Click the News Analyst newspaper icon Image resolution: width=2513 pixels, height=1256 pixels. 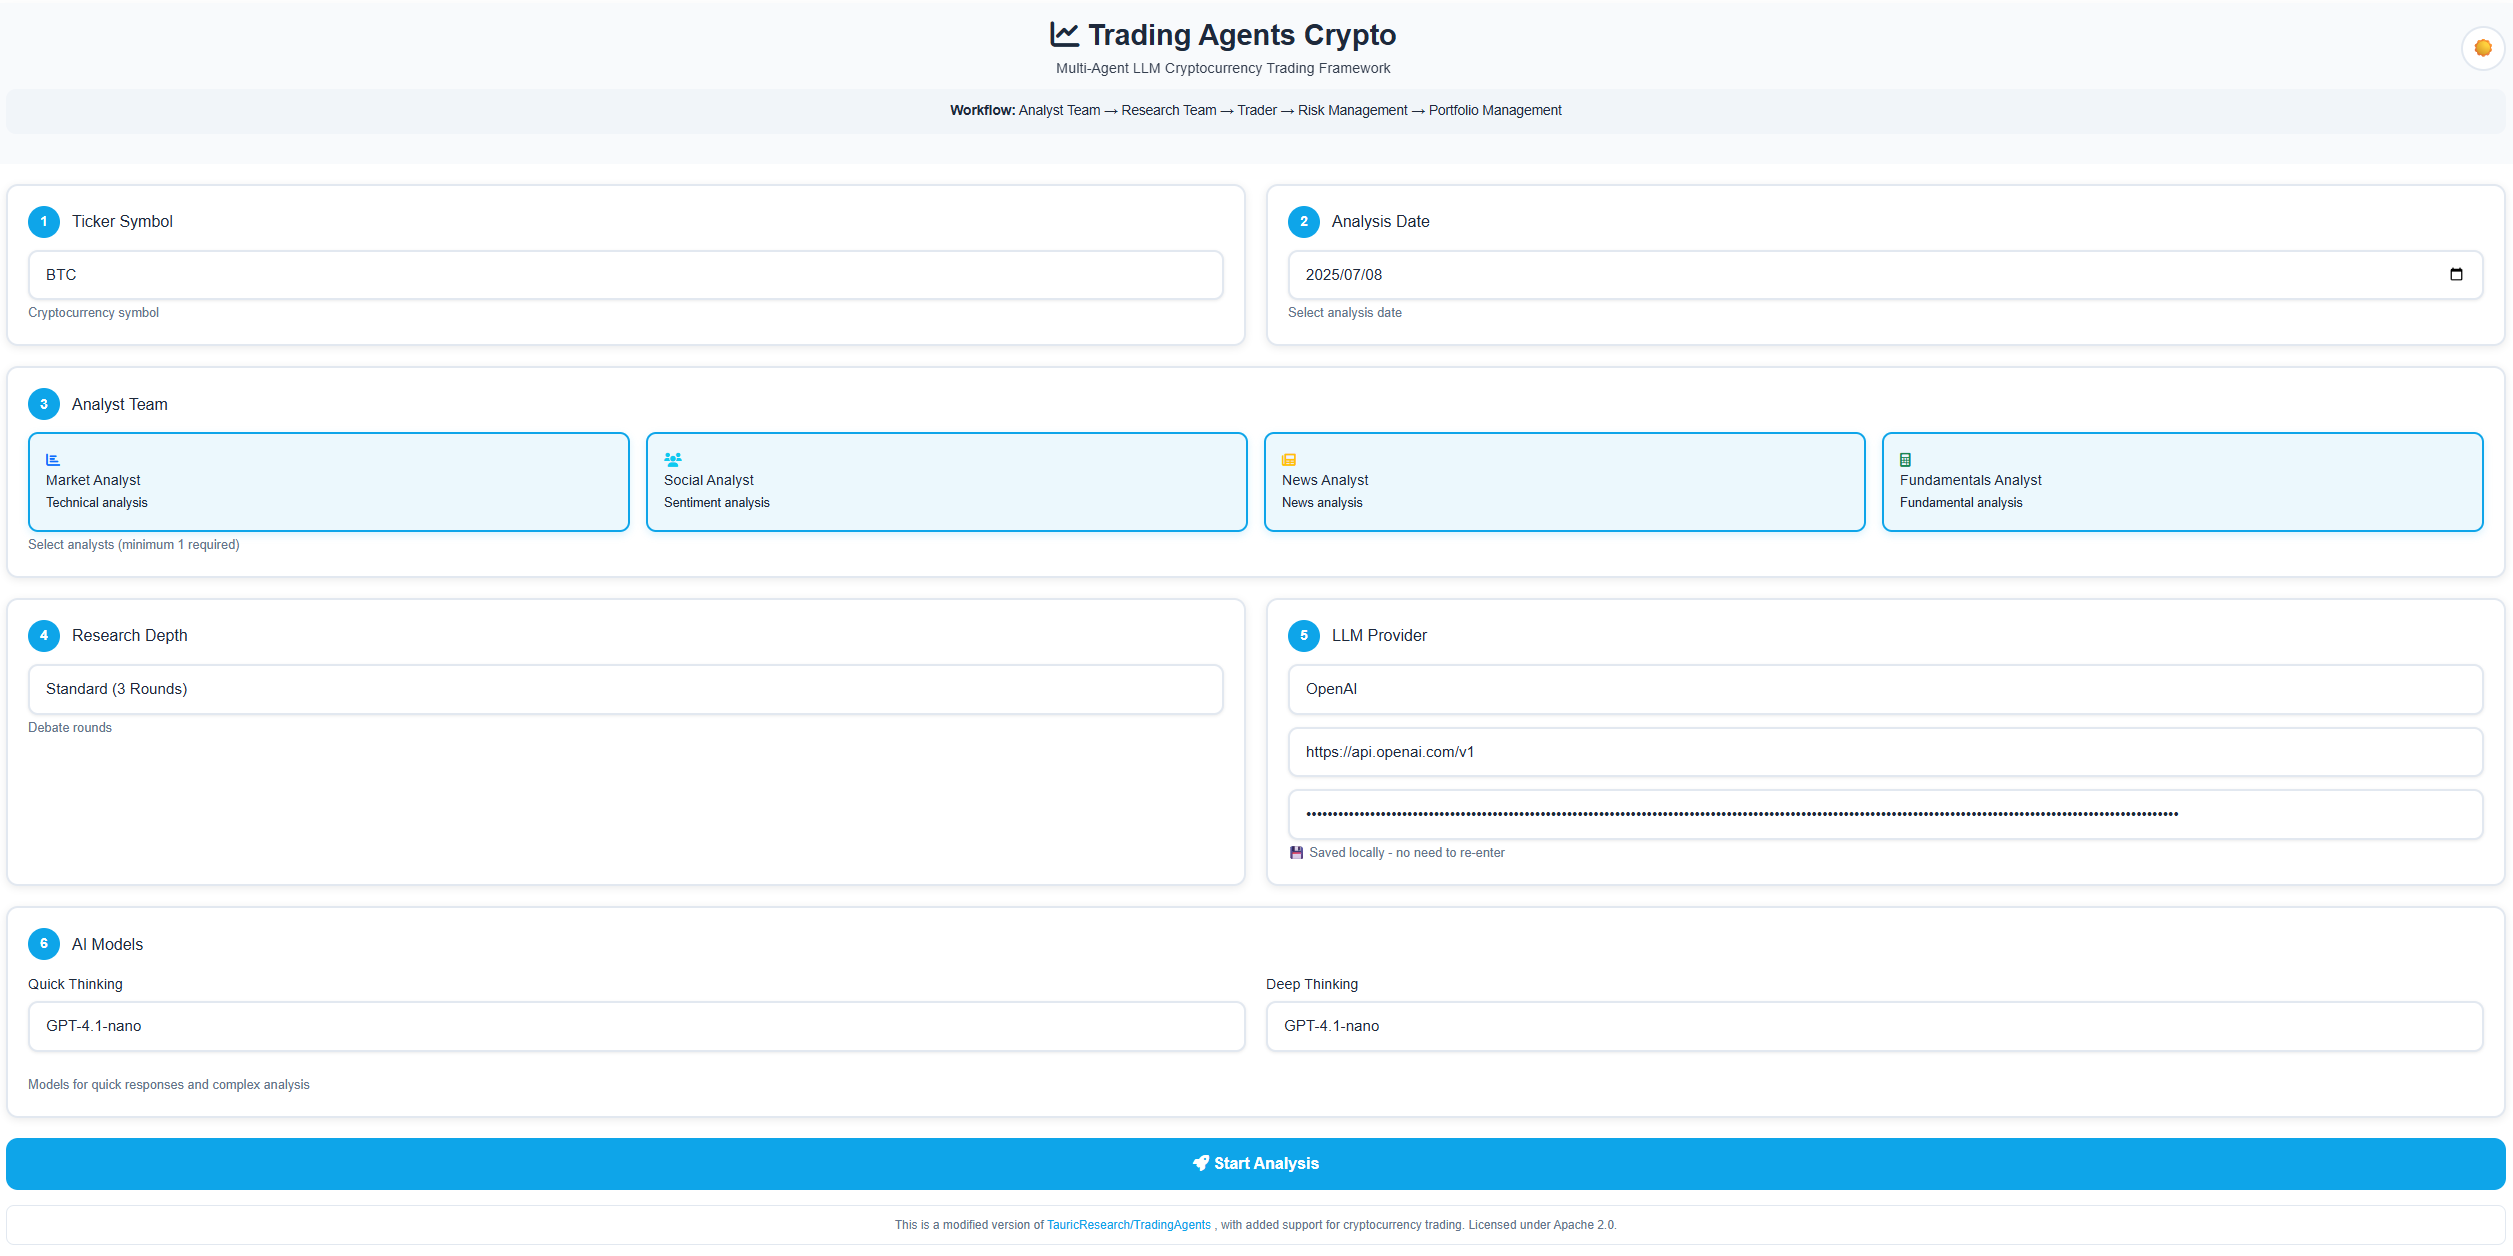(x=1289, y=460)
